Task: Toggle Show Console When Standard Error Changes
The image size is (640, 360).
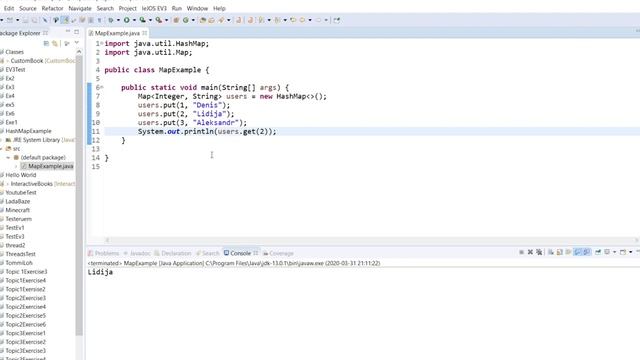Action: [x=587, y=252]
